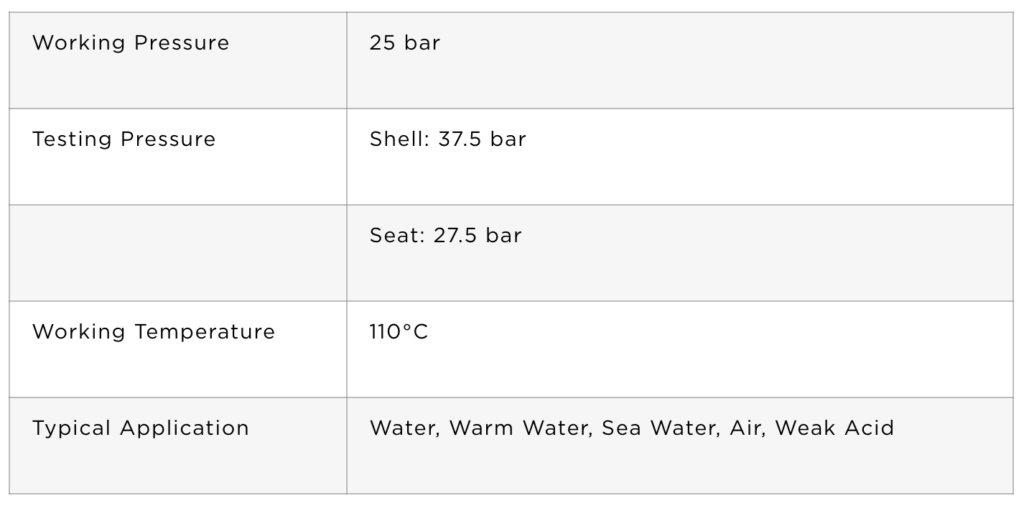Click the word Shell in testing row
Screen dimensions: 1024x506
click(400, 139)
